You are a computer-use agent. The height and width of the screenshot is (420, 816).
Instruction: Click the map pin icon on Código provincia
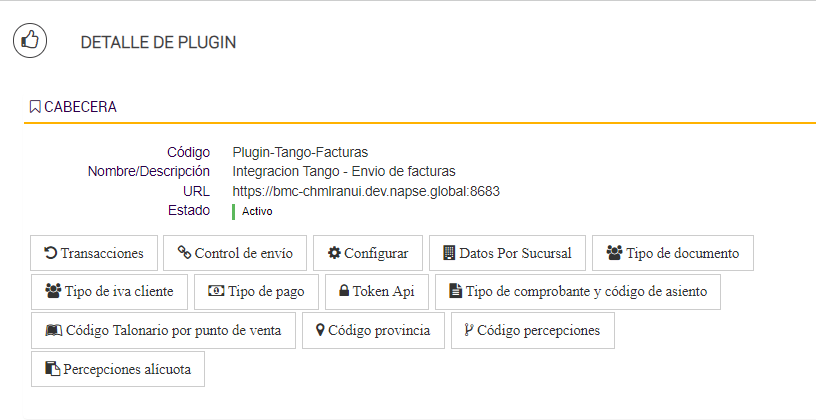click(320, 330)
